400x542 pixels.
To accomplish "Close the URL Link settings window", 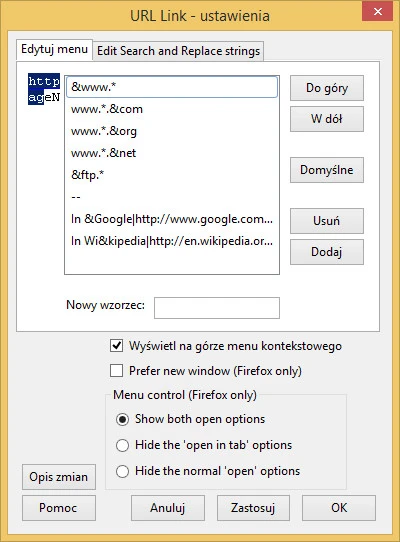I will tap(378, 11).
